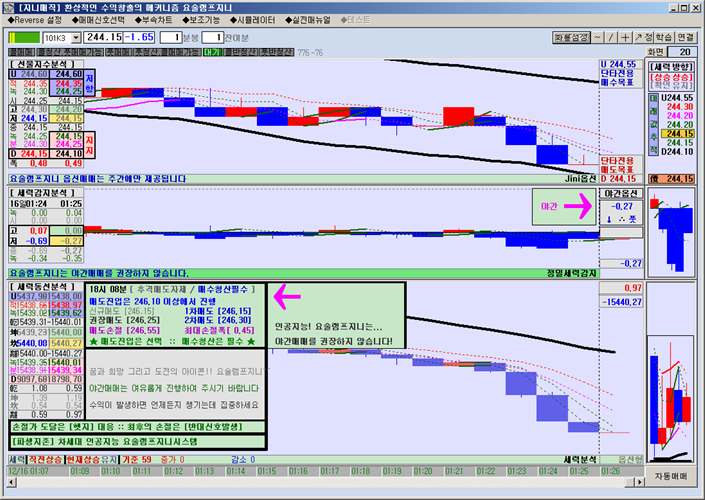
Task: Click the magenta 야간 arrow box
Action: [x=565, y=206]
